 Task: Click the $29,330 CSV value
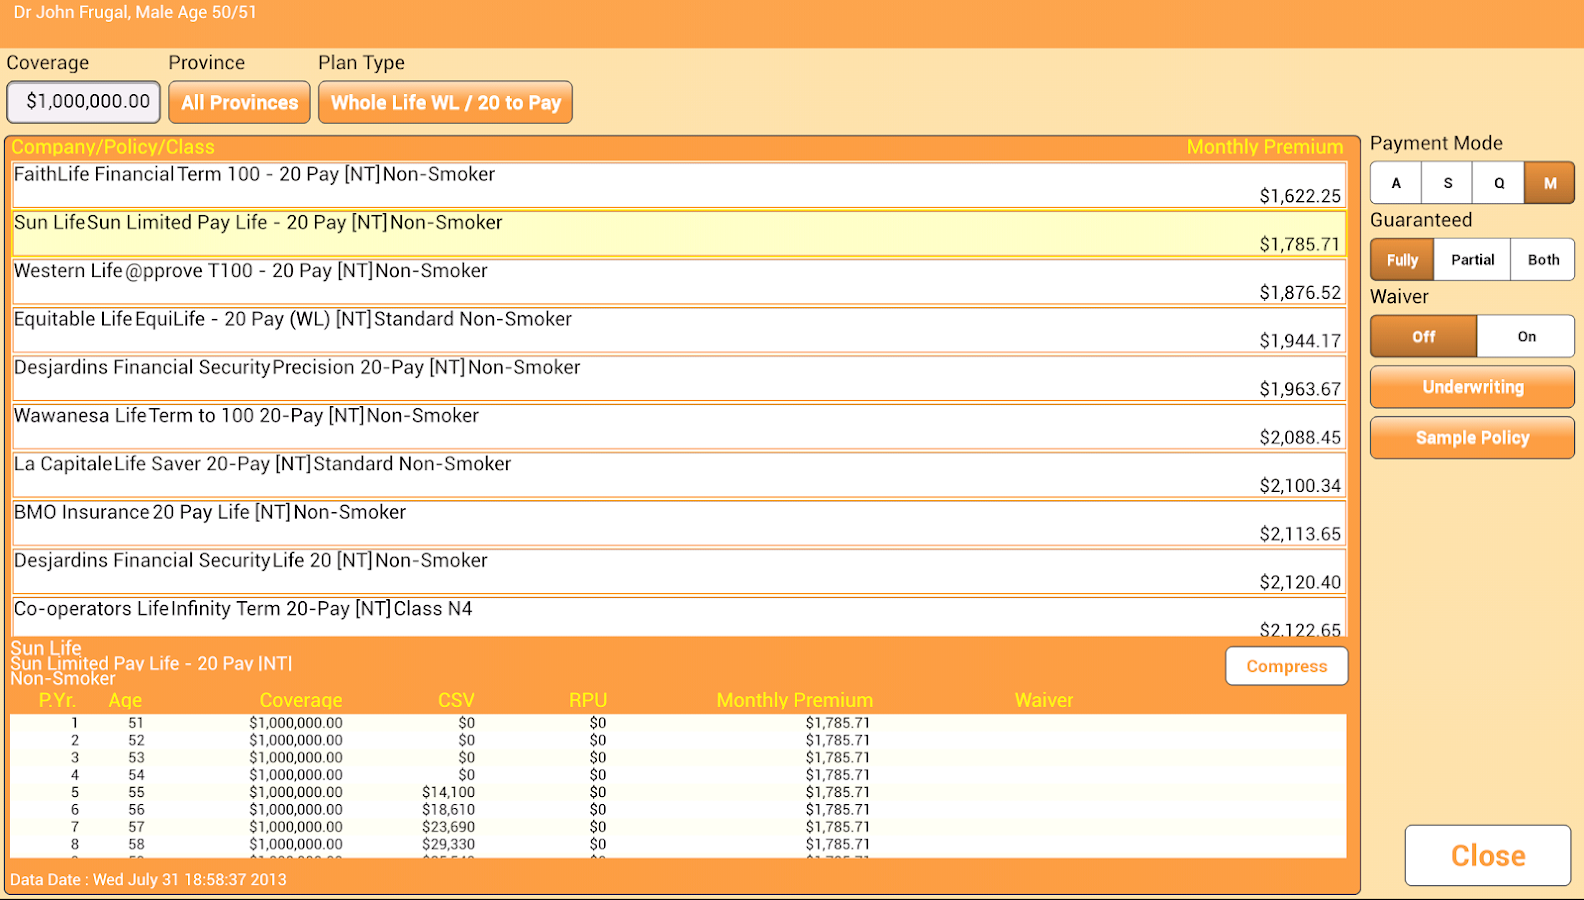tap(449, 844)
